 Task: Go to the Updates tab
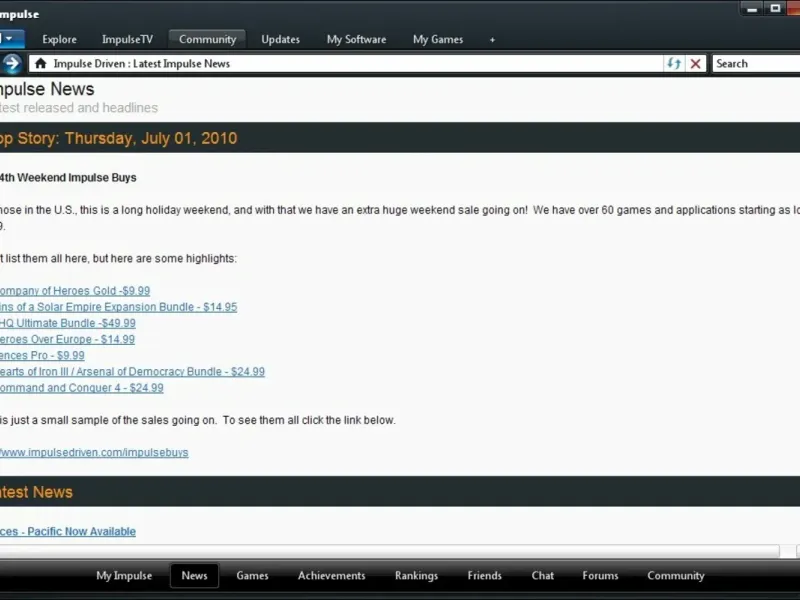click(281, 39)
